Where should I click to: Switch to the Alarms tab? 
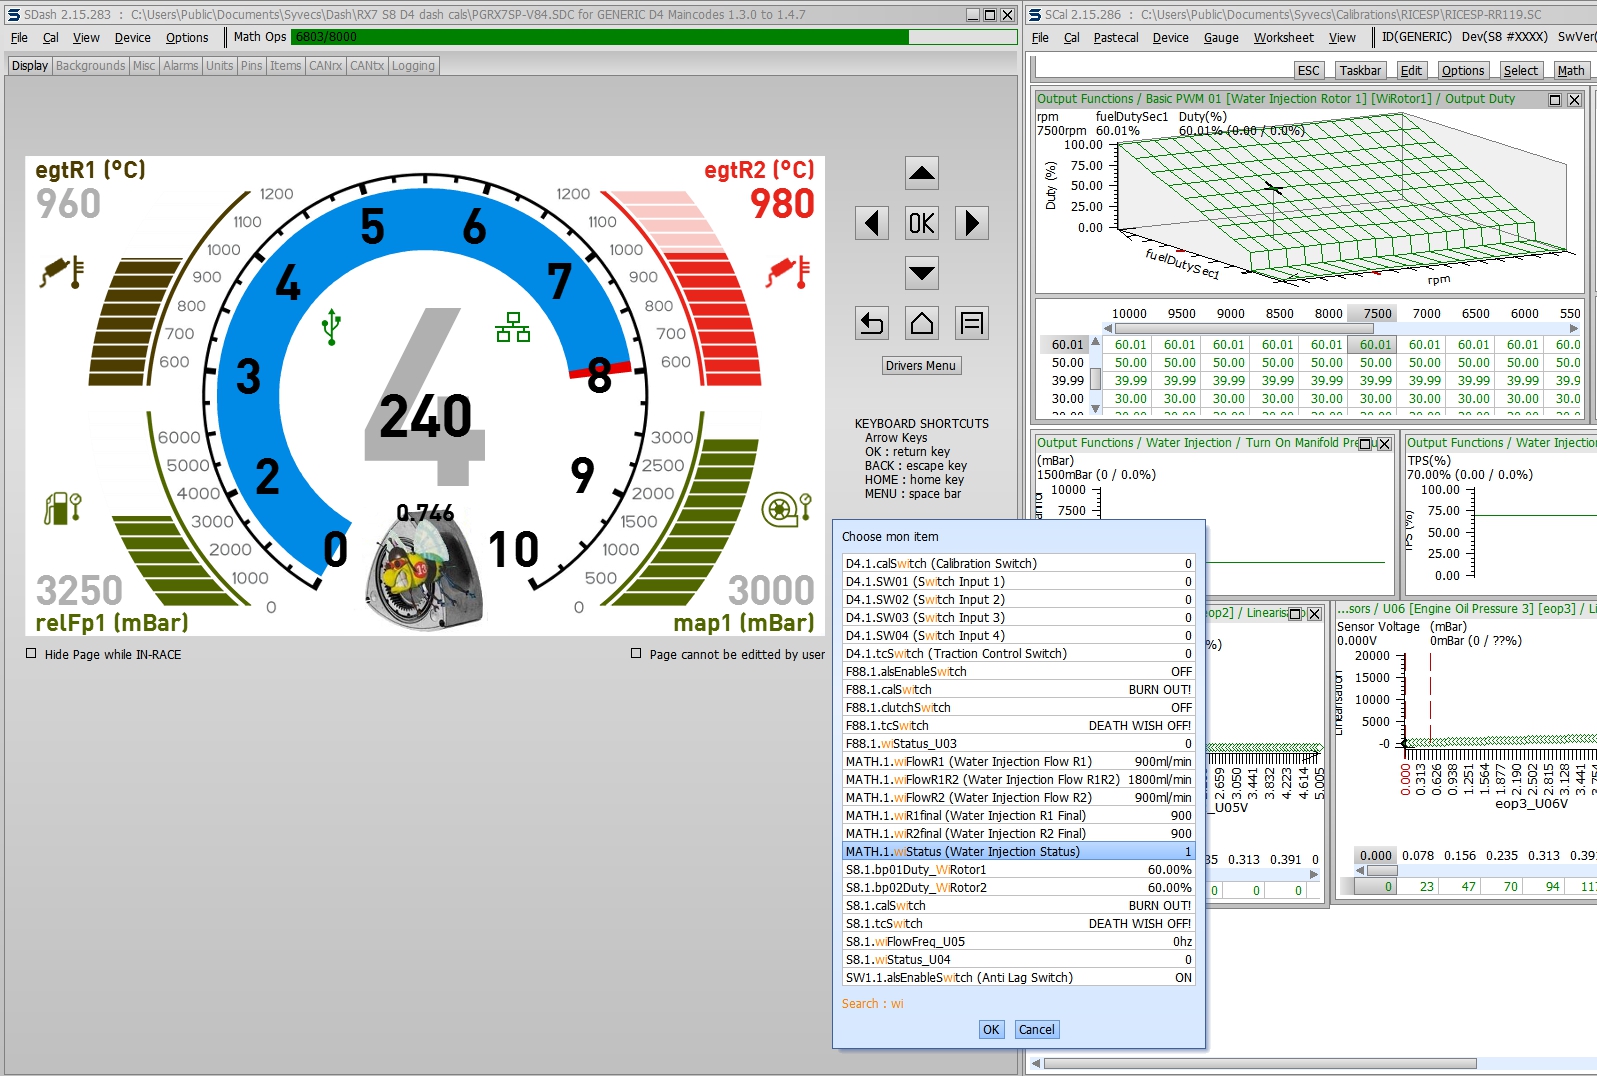point(181,66)
